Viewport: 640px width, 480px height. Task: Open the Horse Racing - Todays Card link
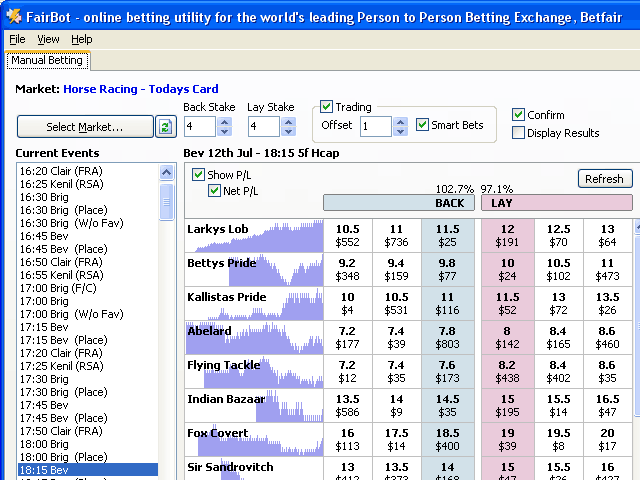pyautogui.click(x=141, y=89)
